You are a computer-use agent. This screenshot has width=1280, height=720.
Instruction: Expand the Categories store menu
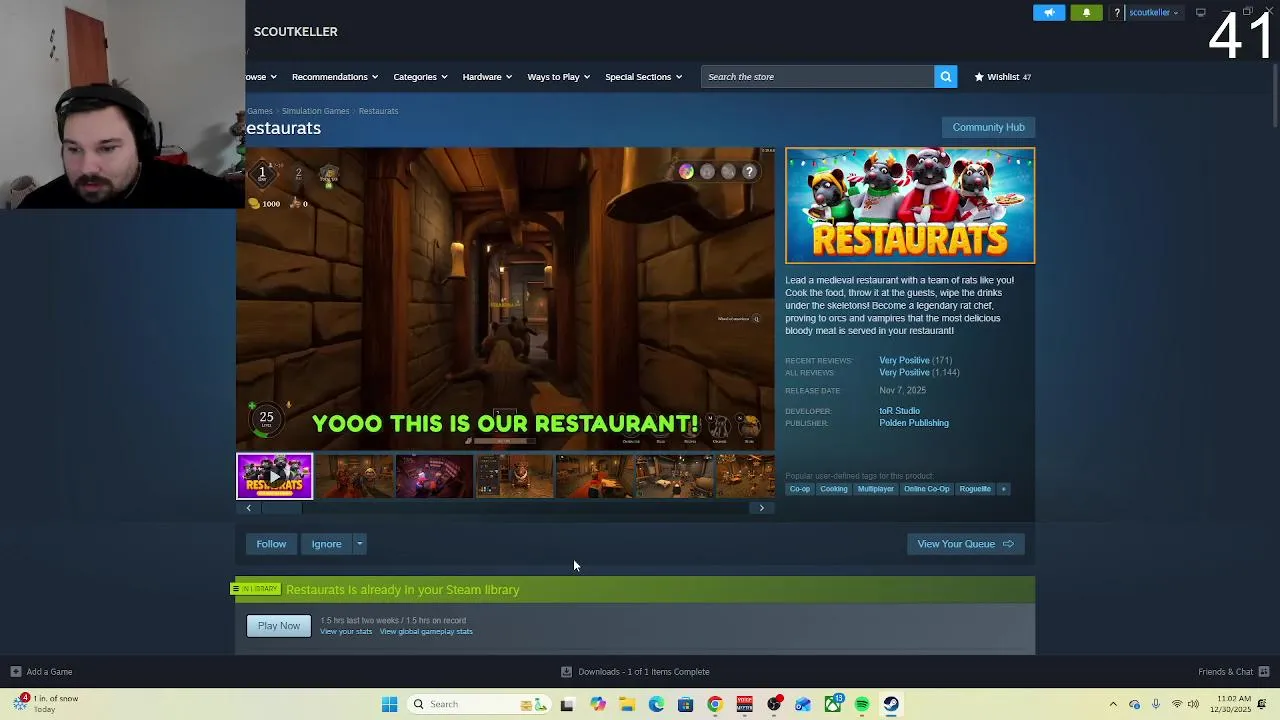point(420,77)
